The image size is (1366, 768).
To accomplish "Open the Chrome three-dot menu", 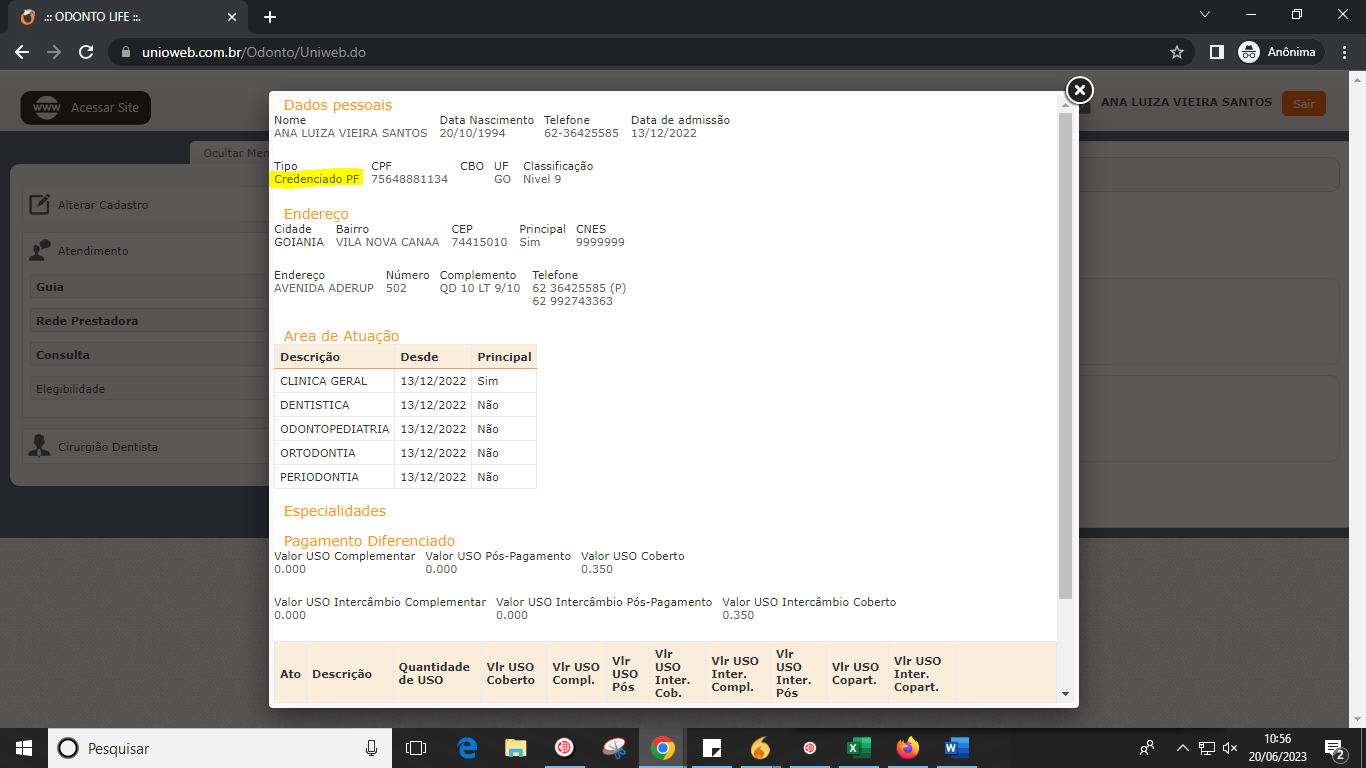I will 1345,52.
